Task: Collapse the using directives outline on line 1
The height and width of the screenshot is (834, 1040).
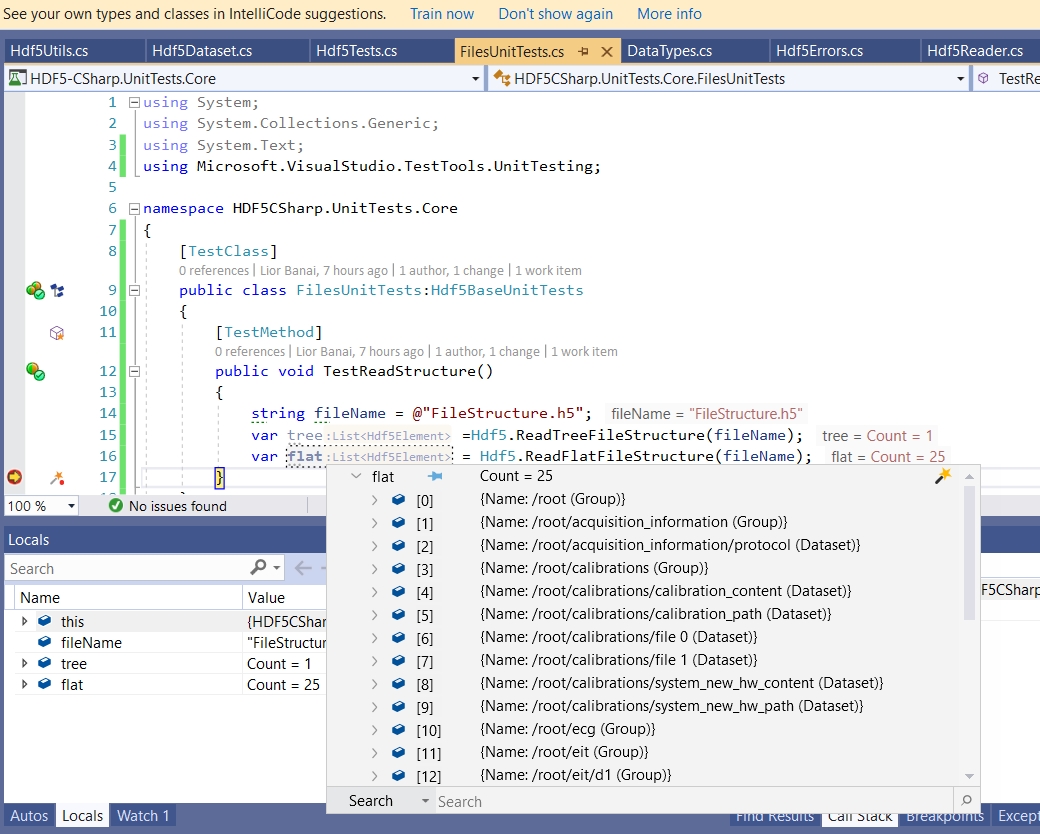Action: (133, 101)
